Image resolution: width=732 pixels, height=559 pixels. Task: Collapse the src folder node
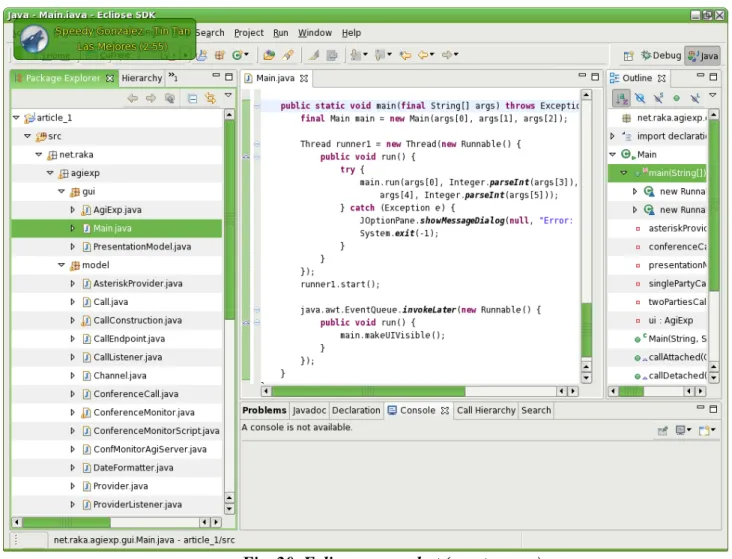click(x=28, y=136)
